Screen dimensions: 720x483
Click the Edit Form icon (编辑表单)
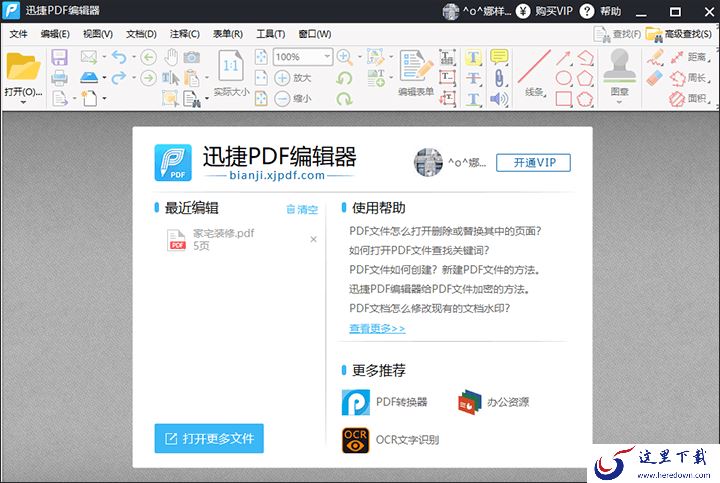[x=416, y=73]
